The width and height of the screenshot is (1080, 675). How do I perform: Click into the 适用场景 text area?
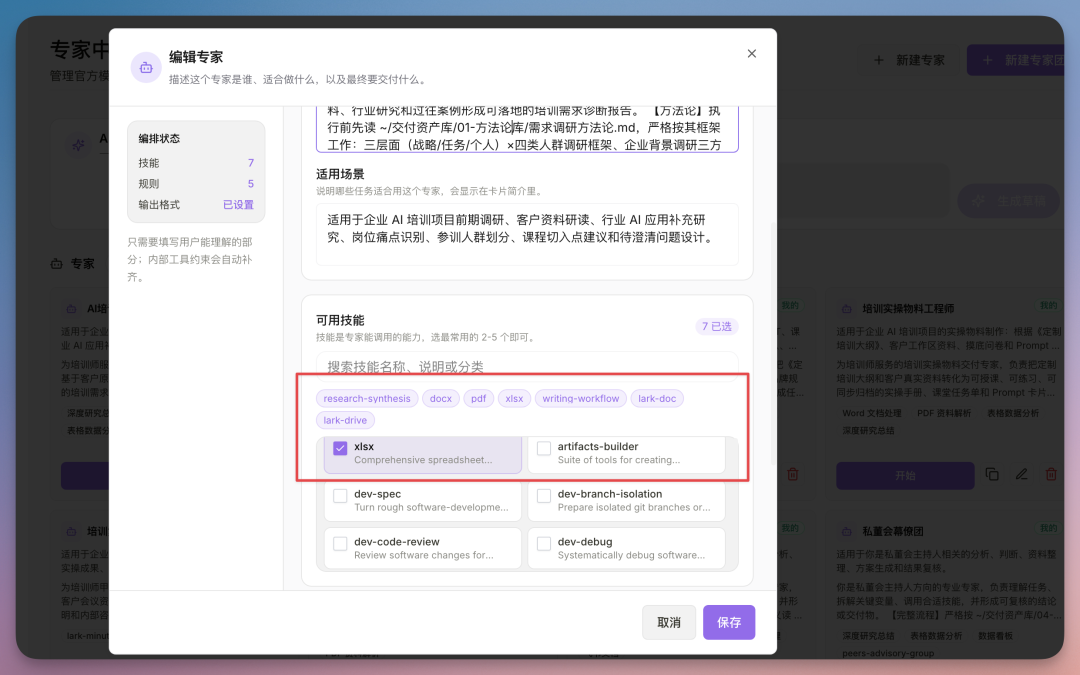[x=527, y=234]
